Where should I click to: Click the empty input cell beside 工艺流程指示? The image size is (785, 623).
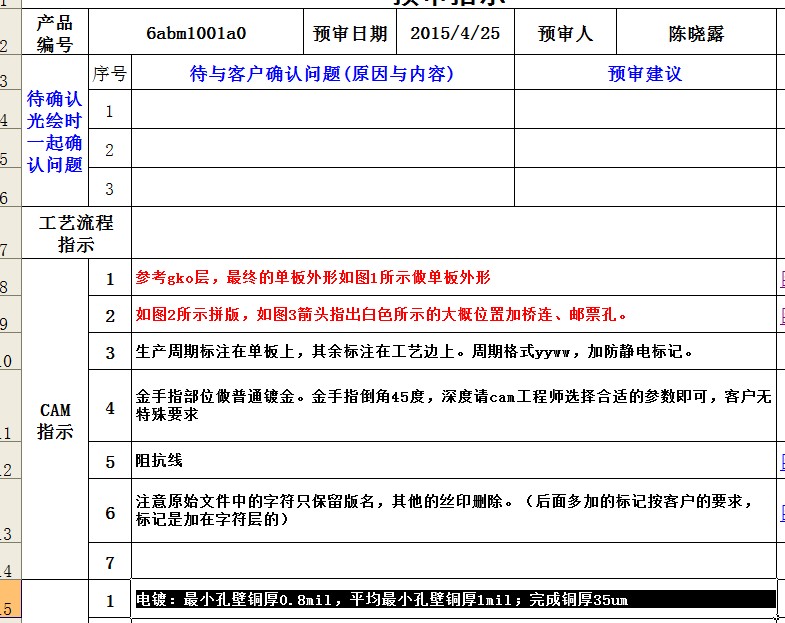click(454, 233)
